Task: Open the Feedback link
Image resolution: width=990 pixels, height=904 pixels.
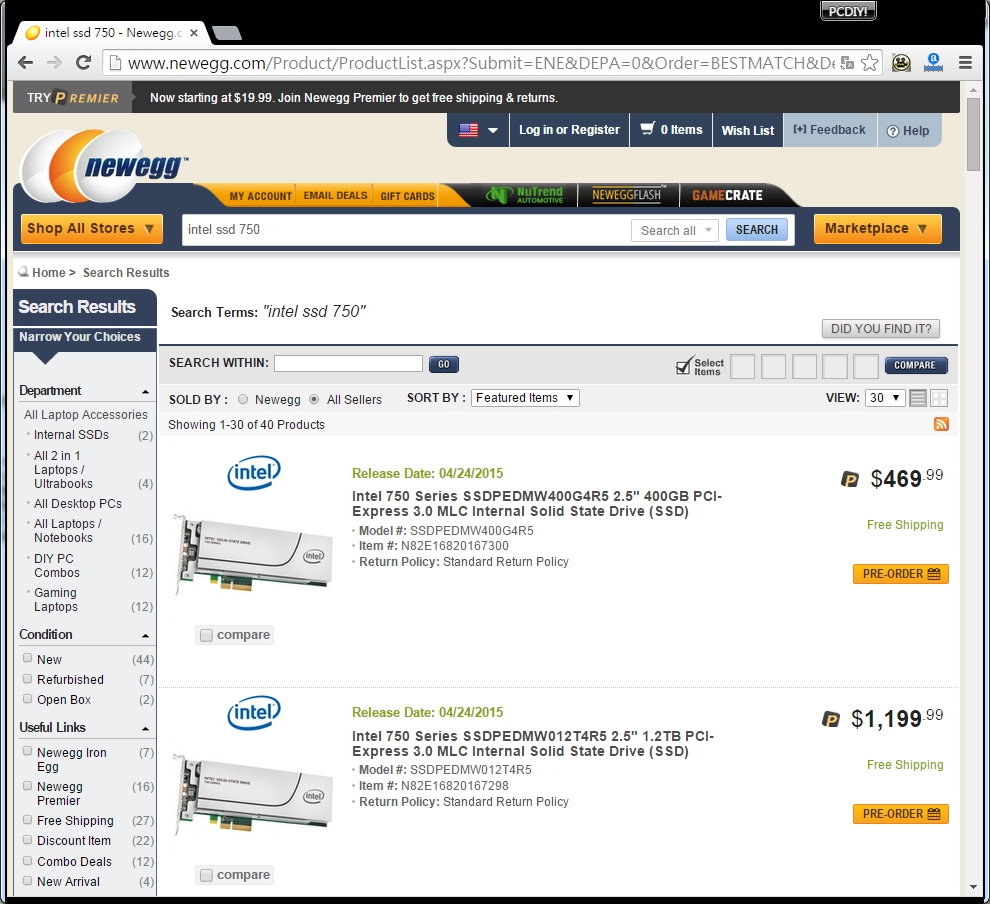Action: (x=830, y=129)
